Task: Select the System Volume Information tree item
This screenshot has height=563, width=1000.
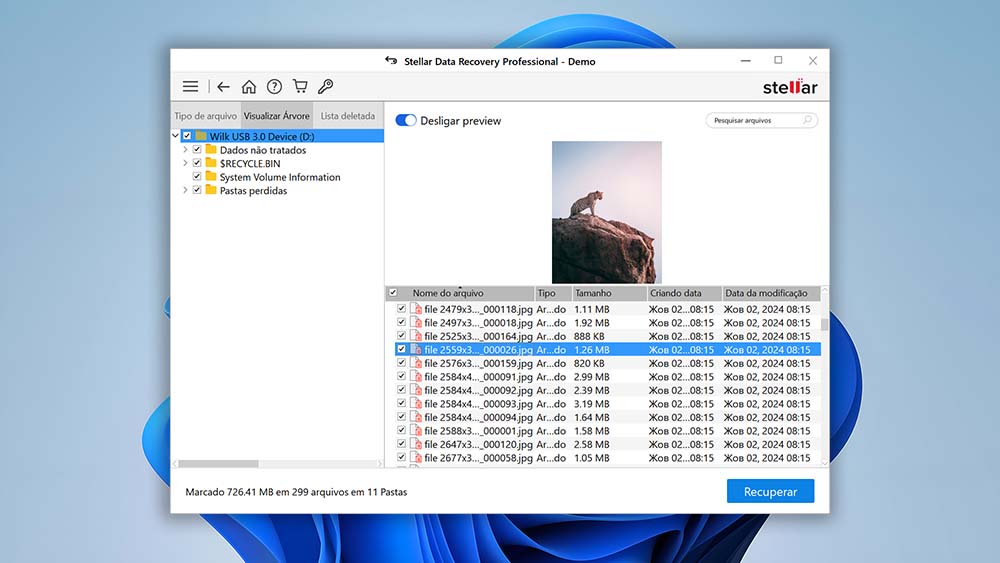Action: click(280, 177)
